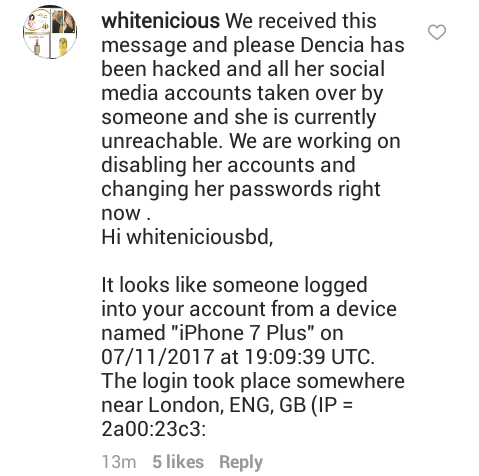Screen dimensions: 479x476
Task: Reply to this comment
Action: coord(241,463)
